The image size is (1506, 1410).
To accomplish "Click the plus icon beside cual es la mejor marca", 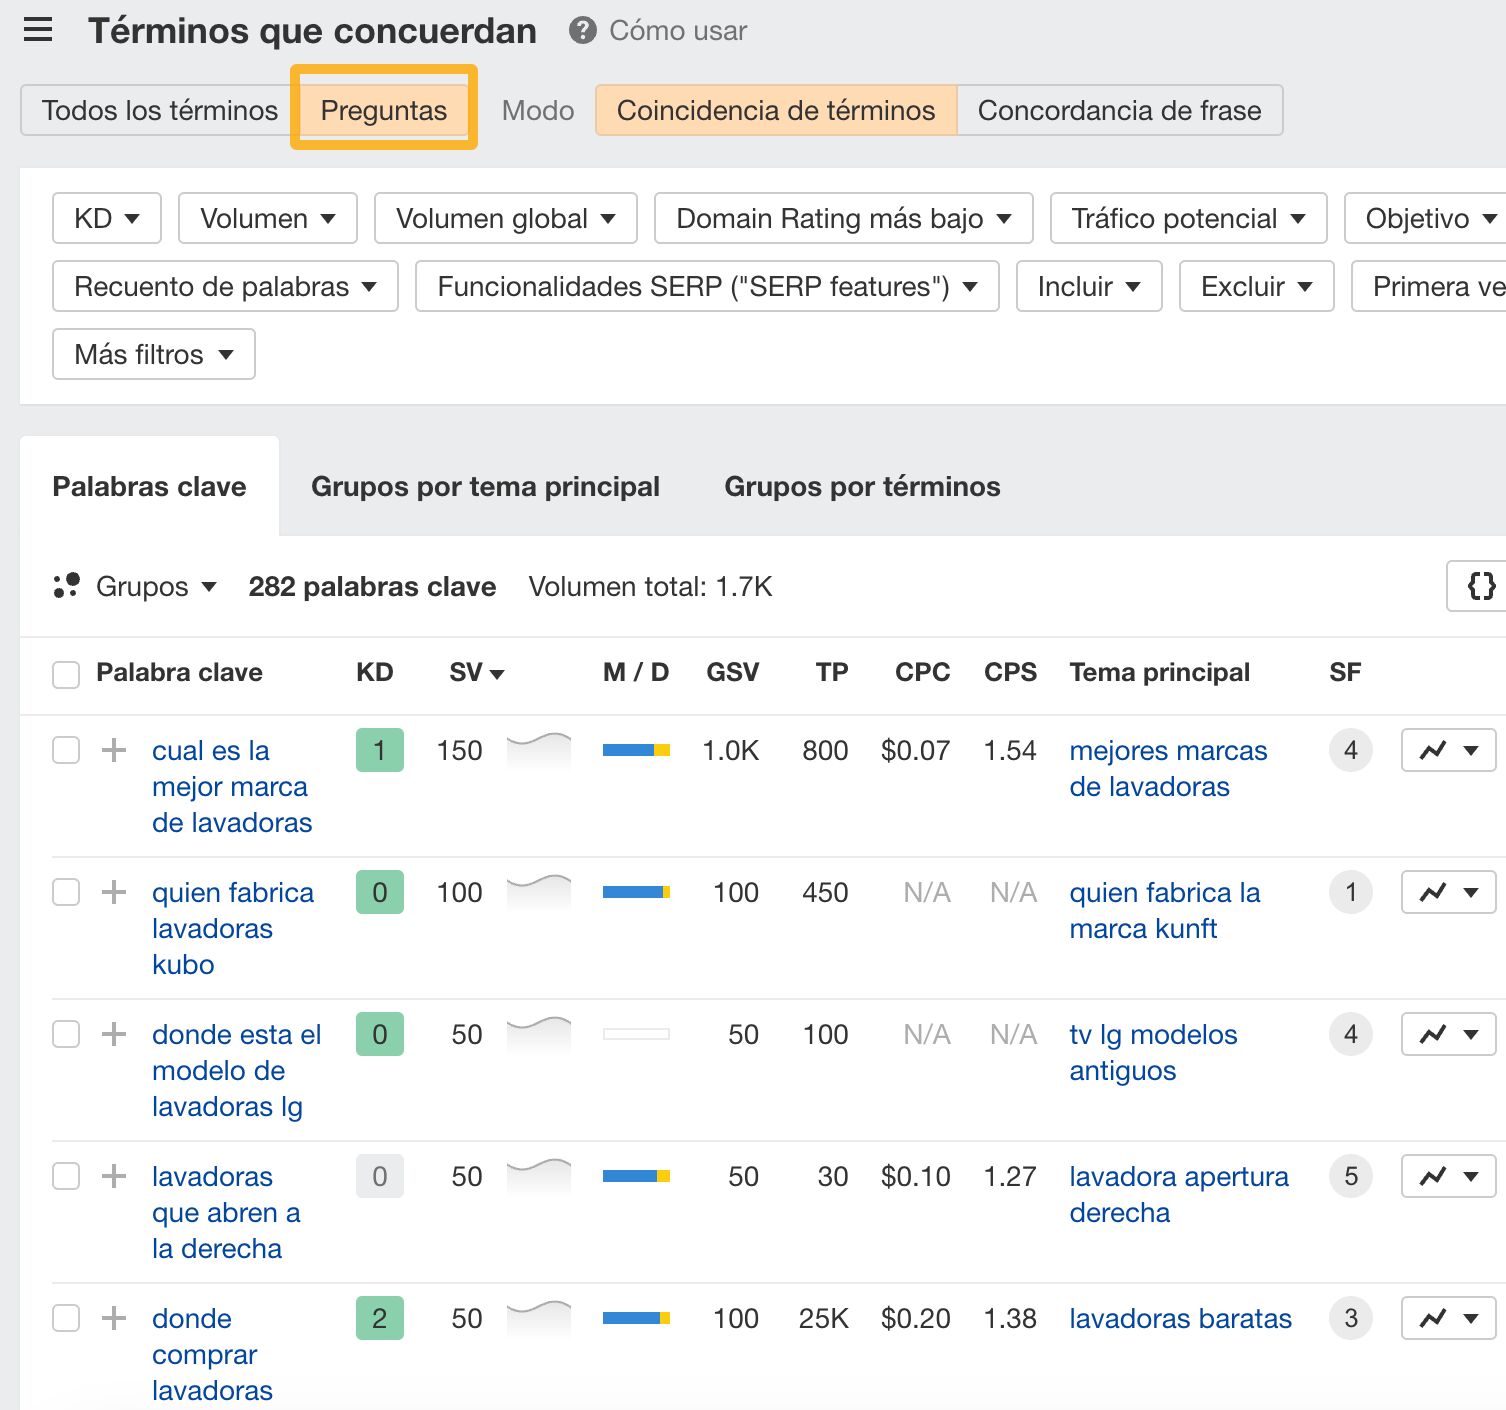I will click(113, 750).
